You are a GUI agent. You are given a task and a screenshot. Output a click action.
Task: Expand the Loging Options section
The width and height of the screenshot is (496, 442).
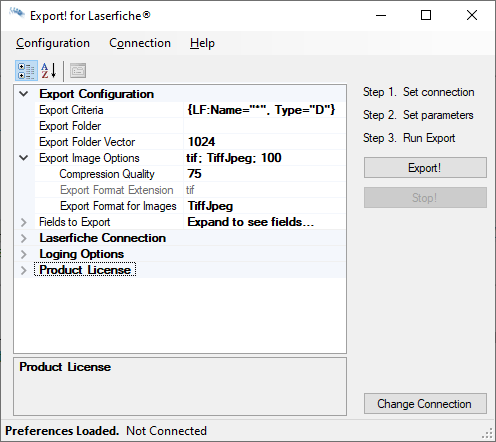(24, 254)
